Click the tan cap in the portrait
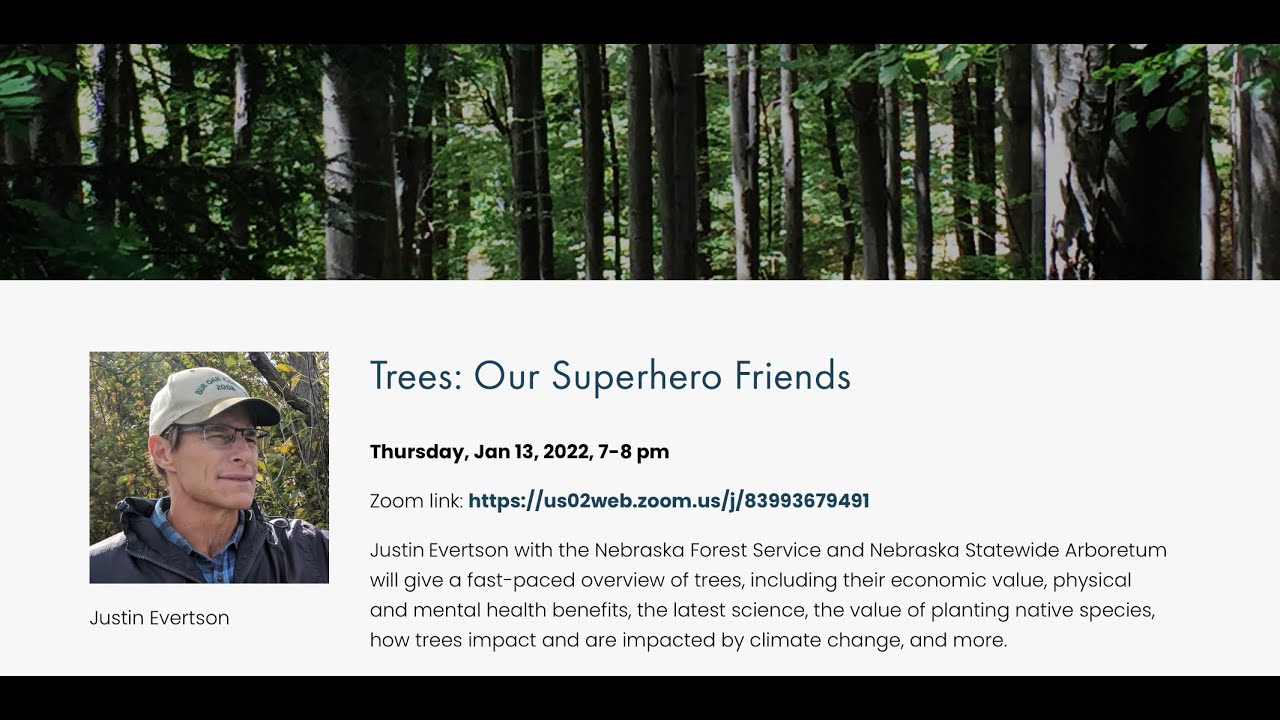This screenshot has width=1280, height=720. click(210, 396)
